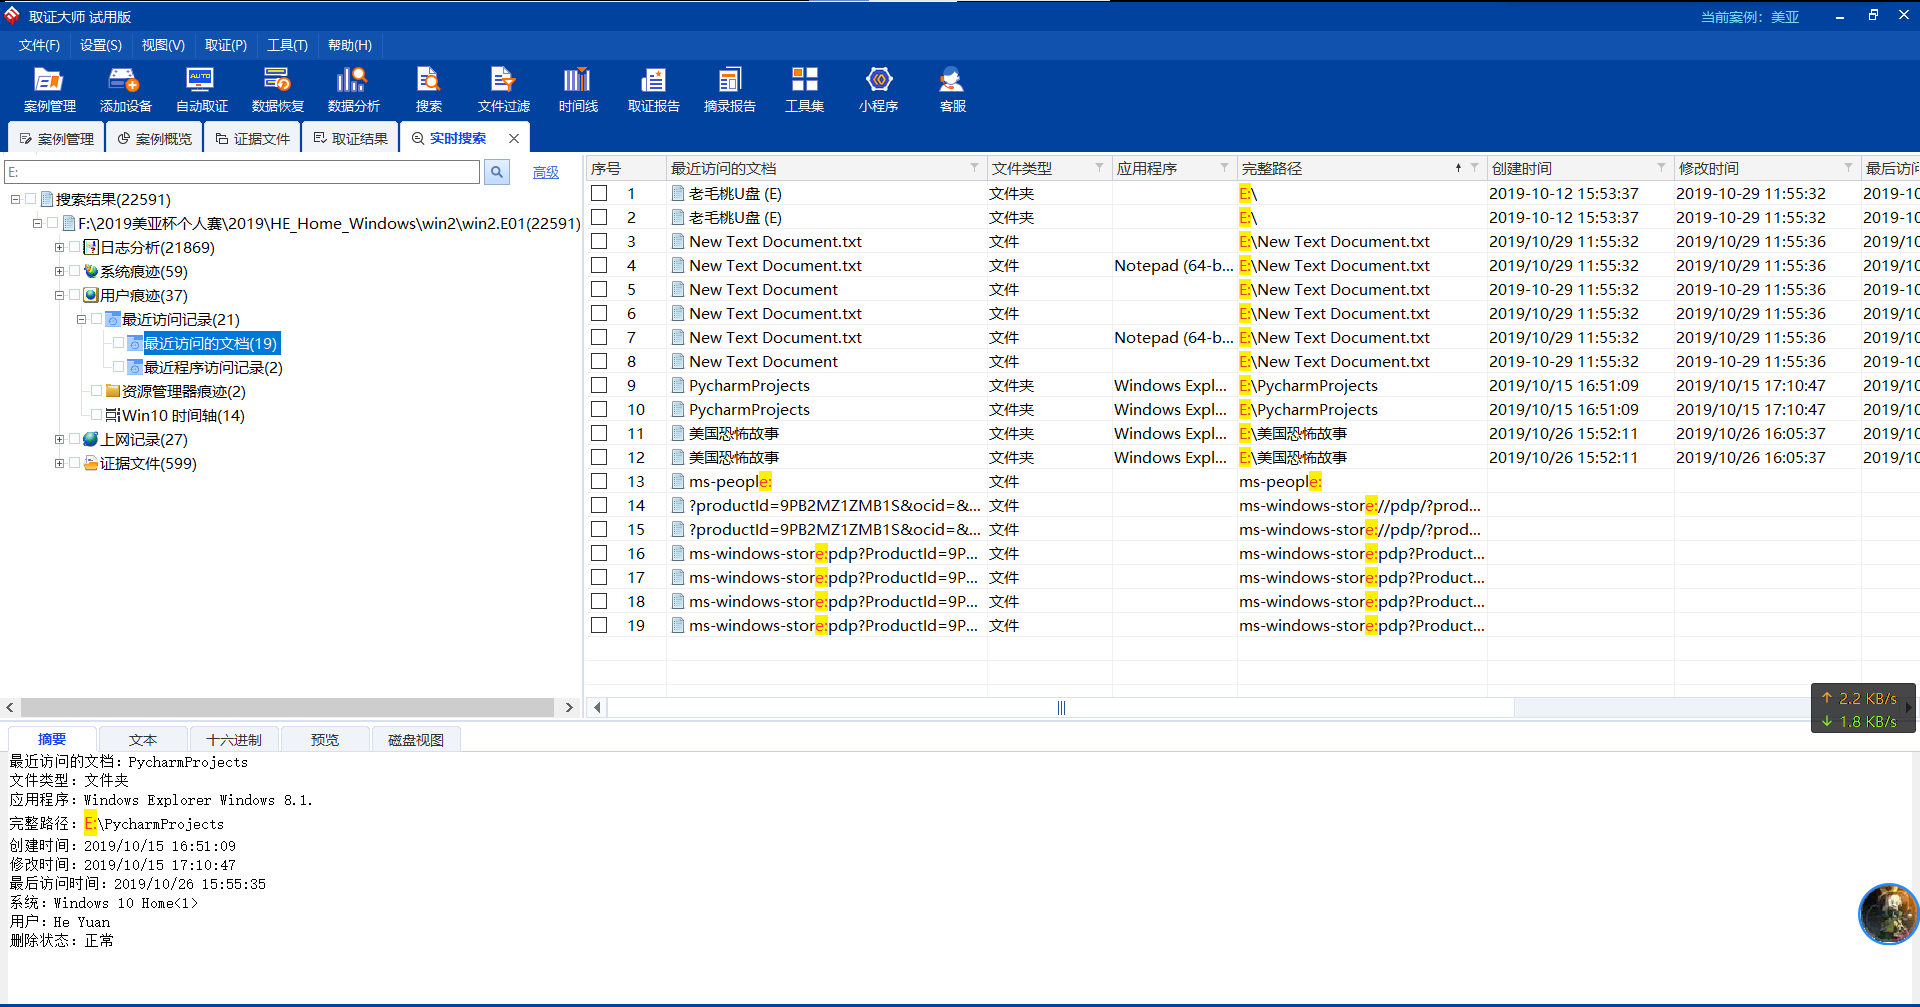Tick the 日志分析(21869) tree checkbox
1920x1007 pixels.
click(x=74, y=247)
